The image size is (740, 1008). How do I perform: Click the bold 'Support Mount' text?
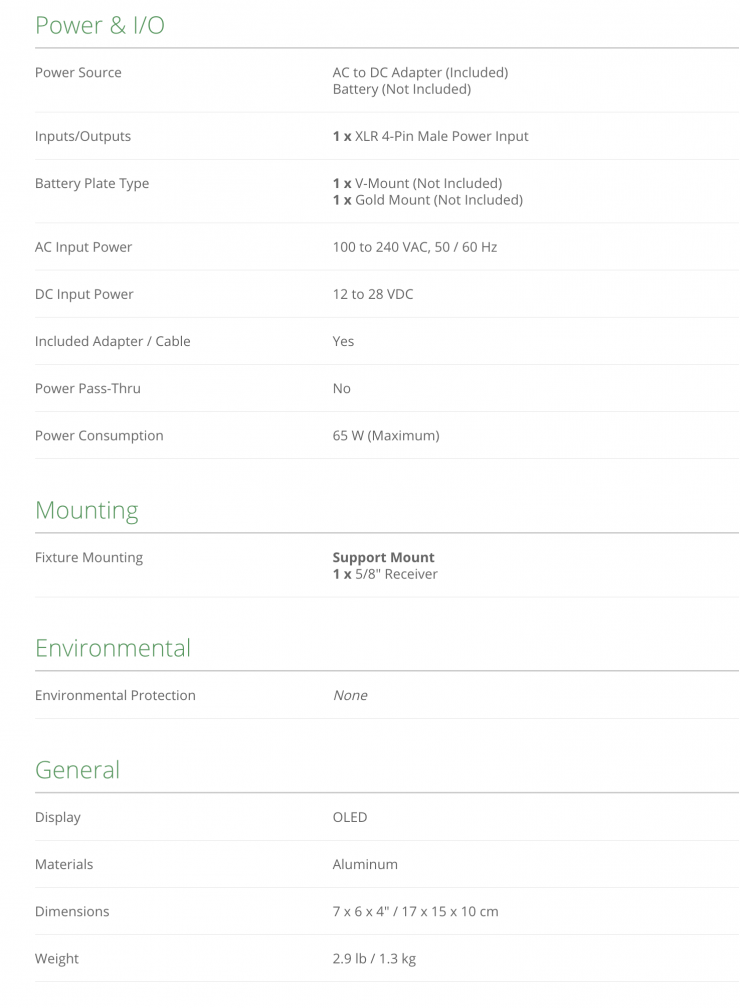tap(383, 558)
